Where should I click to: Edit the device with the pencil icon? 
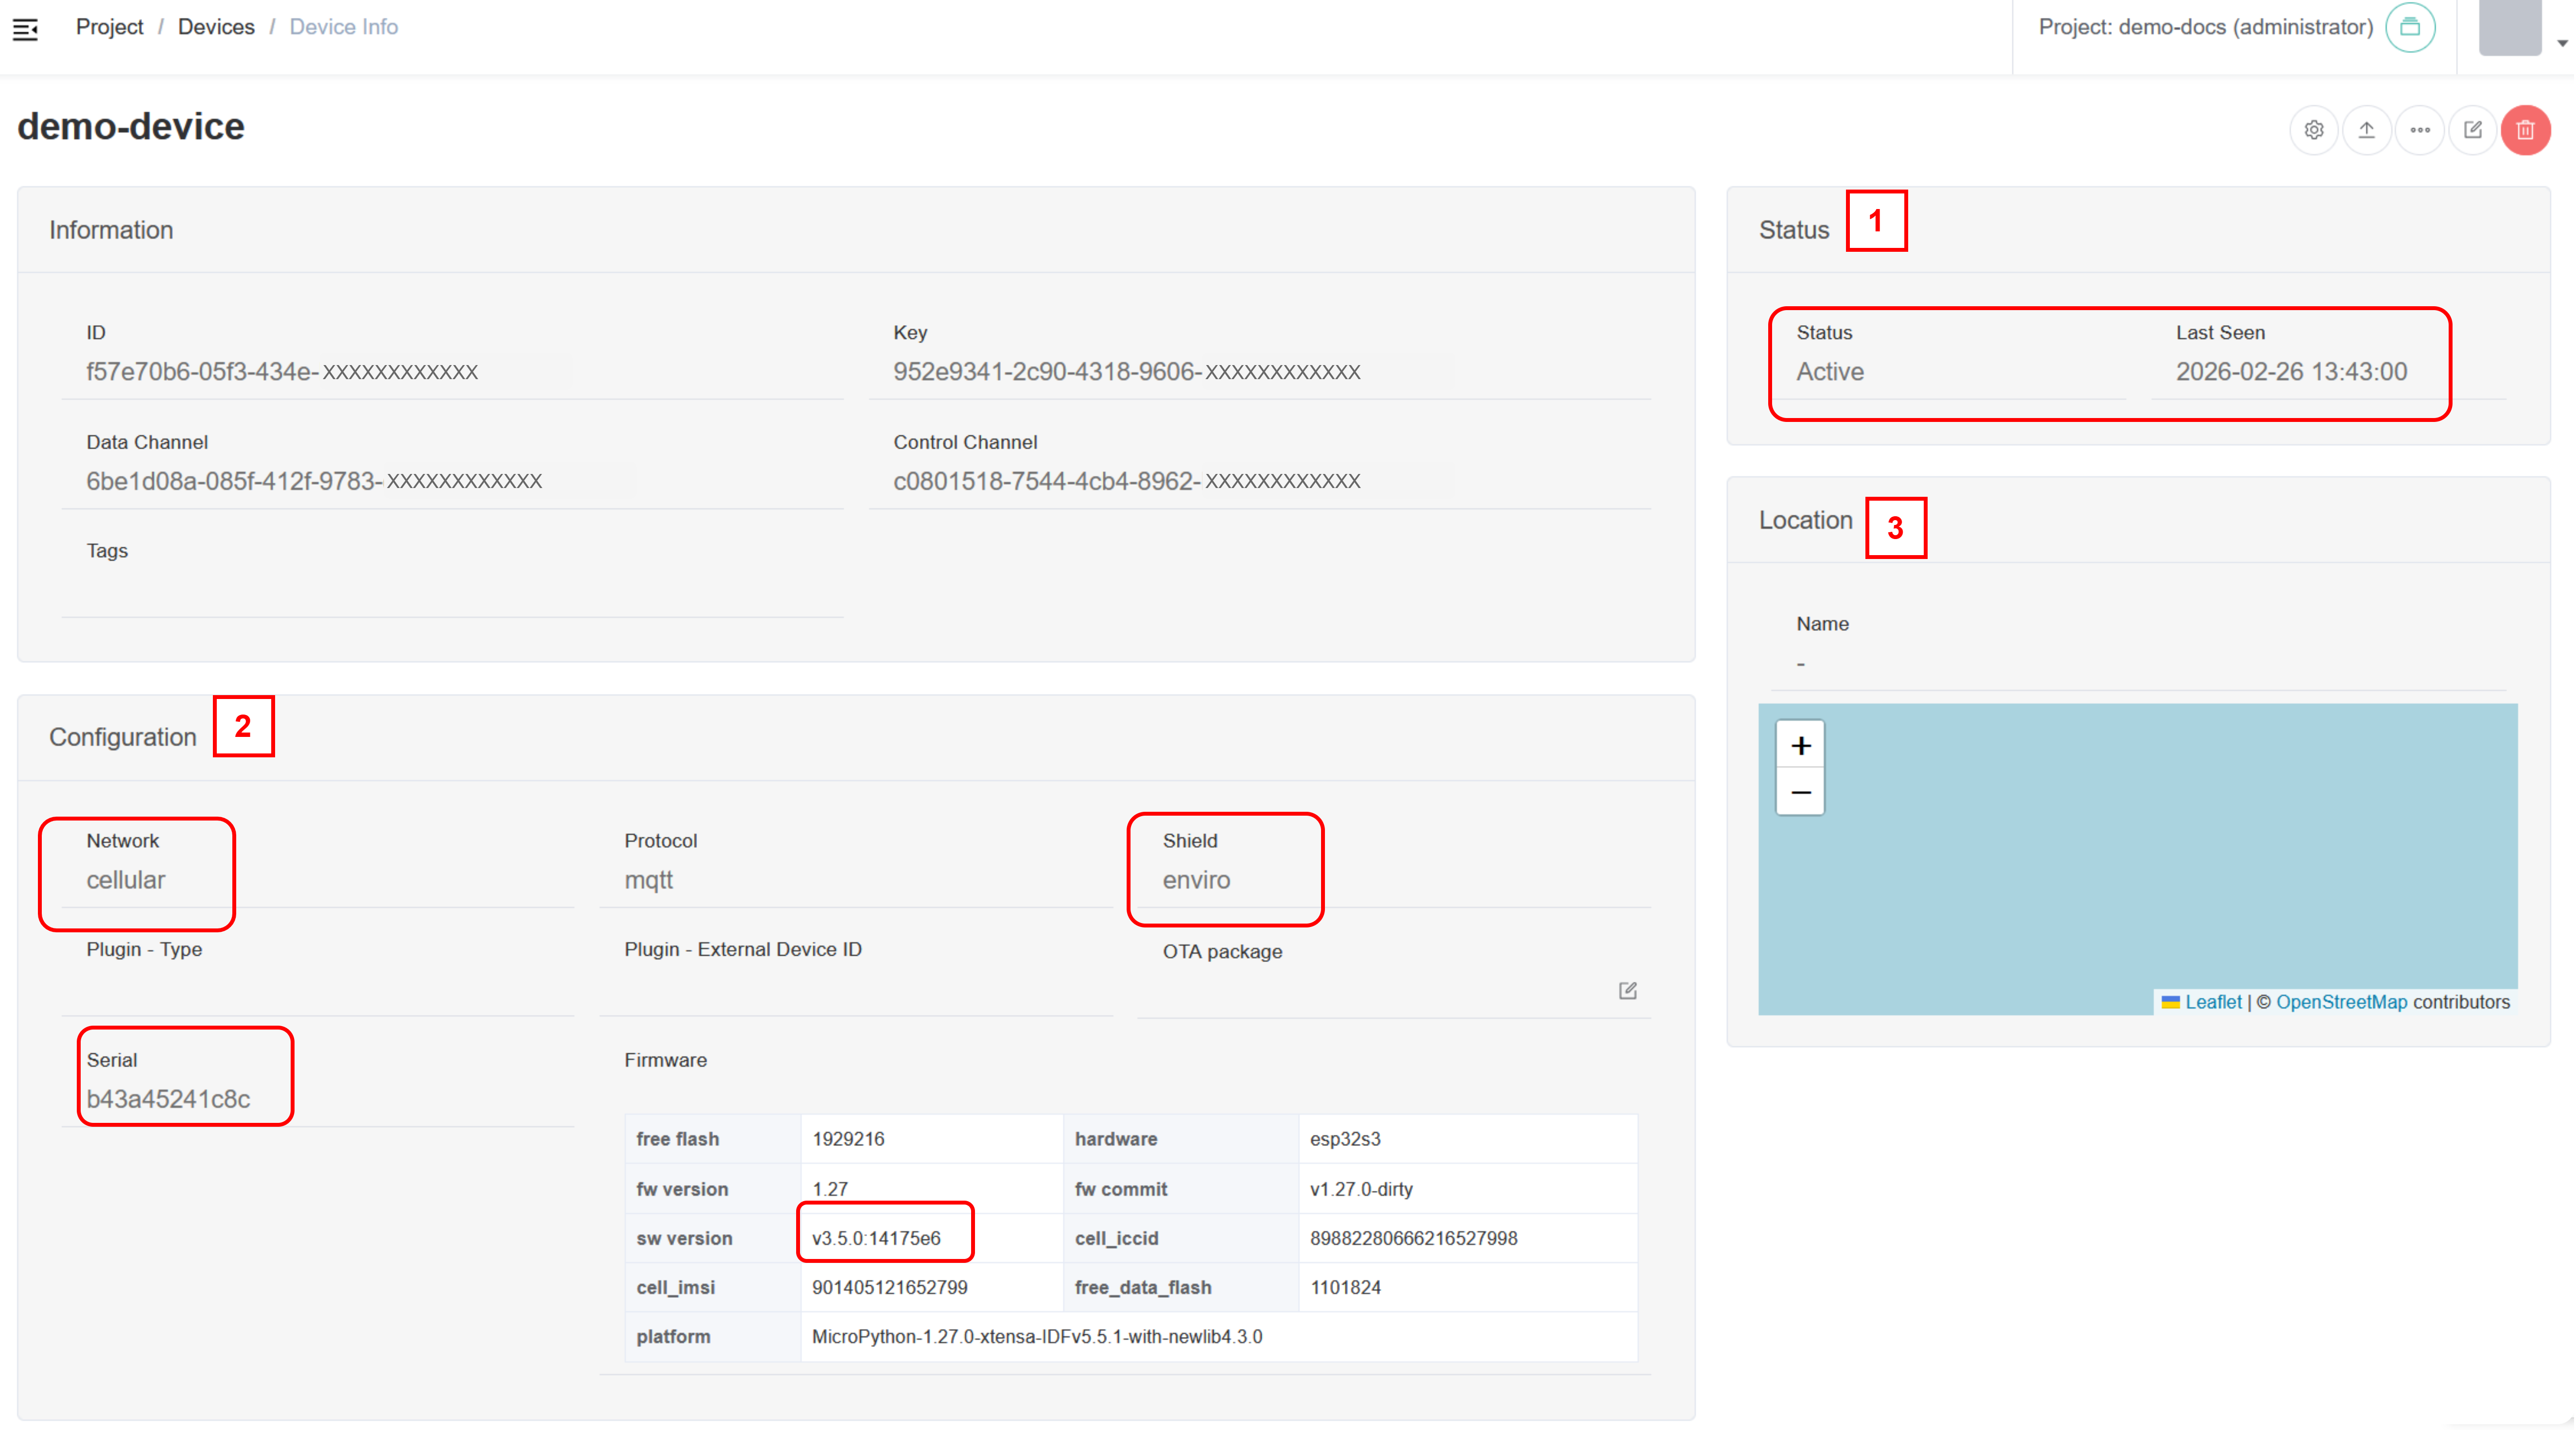[2473, 129]
